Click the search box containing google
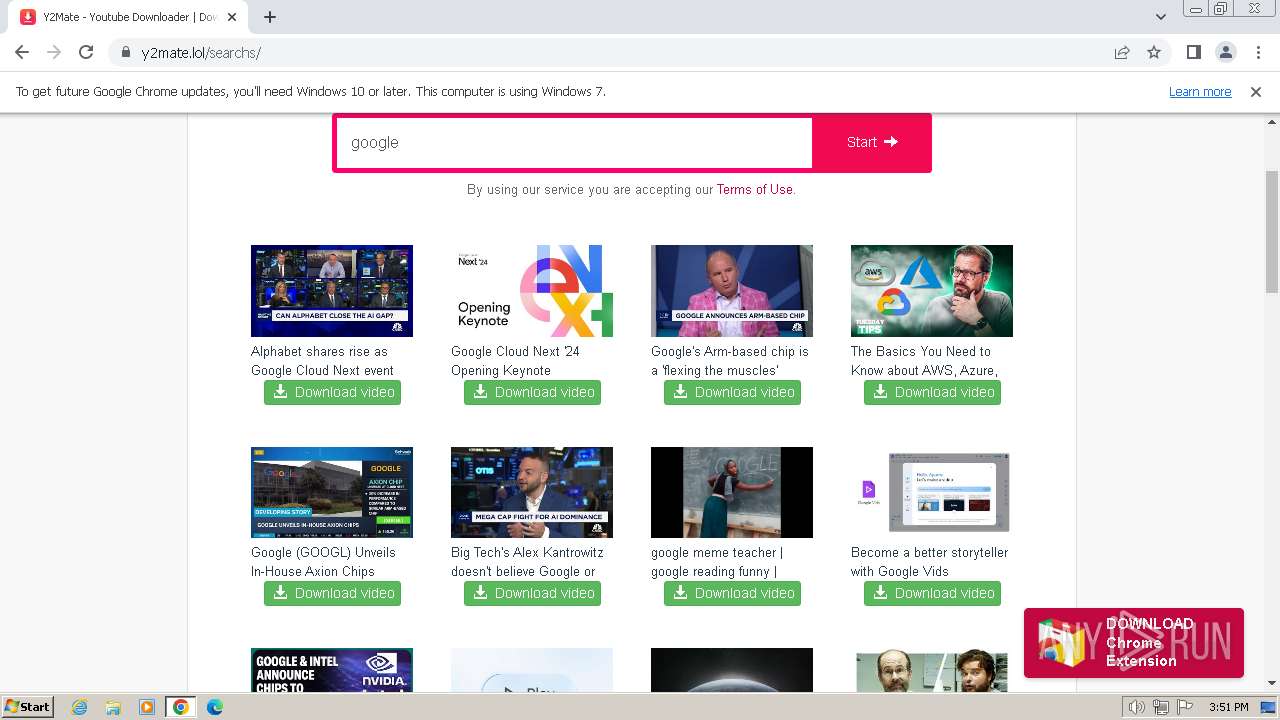 574,142
